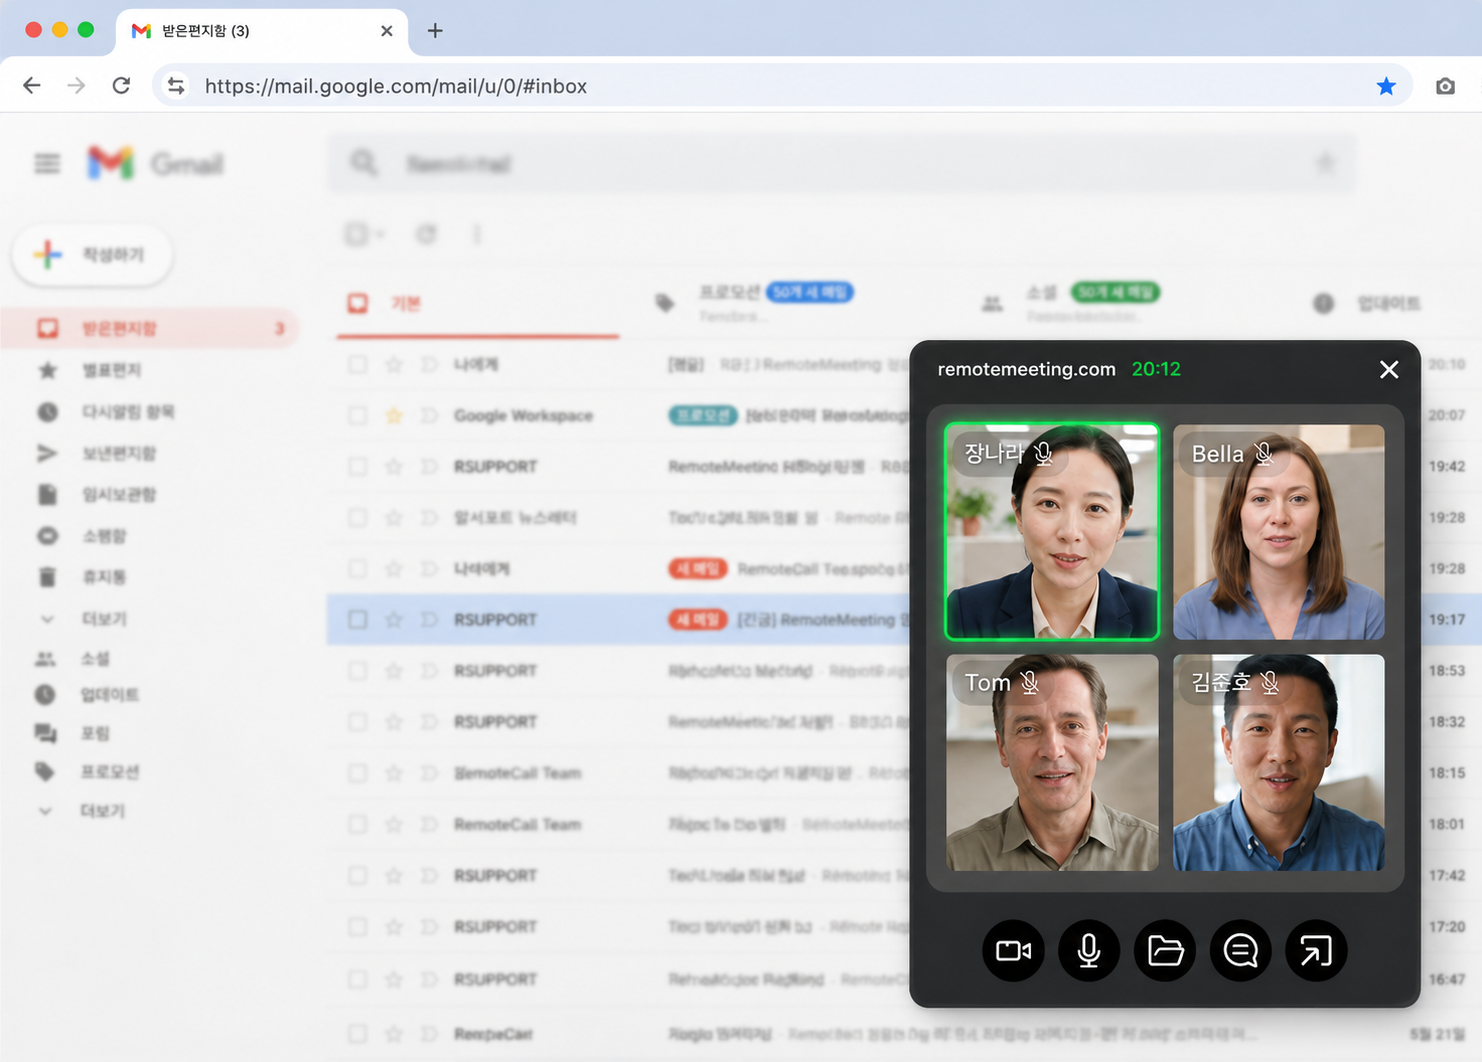
Task: Click the 작성하기 compose button
Action: point(92,255)
